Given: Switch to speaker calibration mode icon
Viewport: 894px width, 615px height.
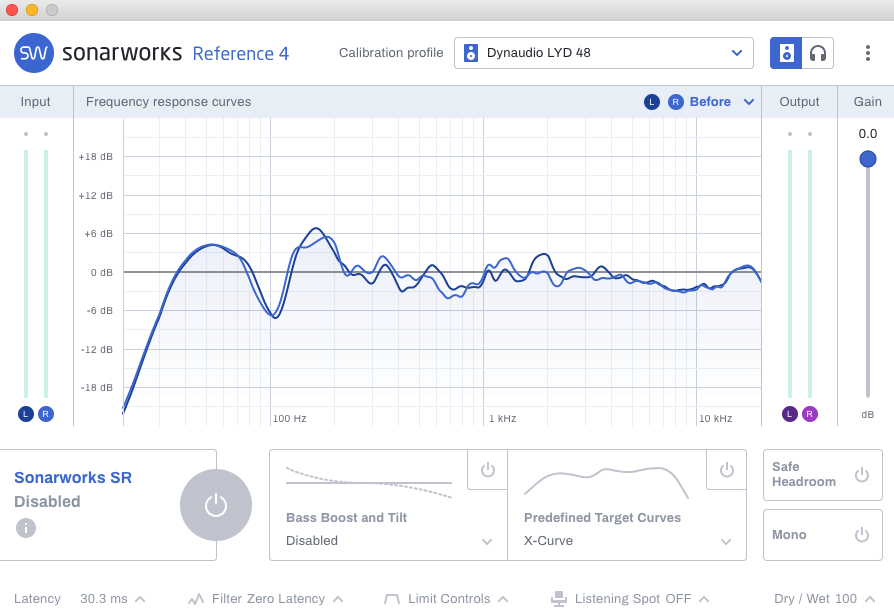Looking at the screenshot, I should pos(786,53).
